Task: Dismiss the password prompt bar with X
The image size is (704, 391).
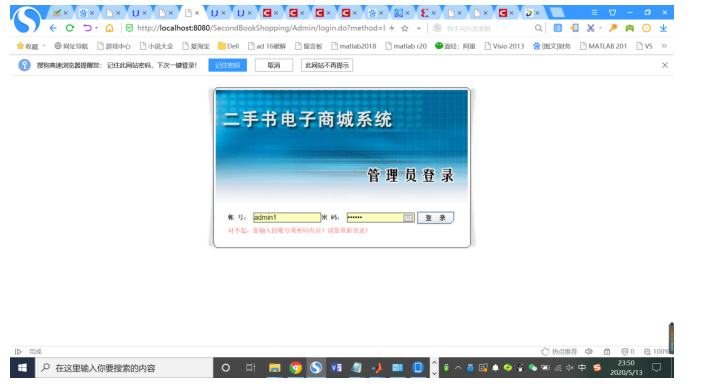Action: pos(665,65)
